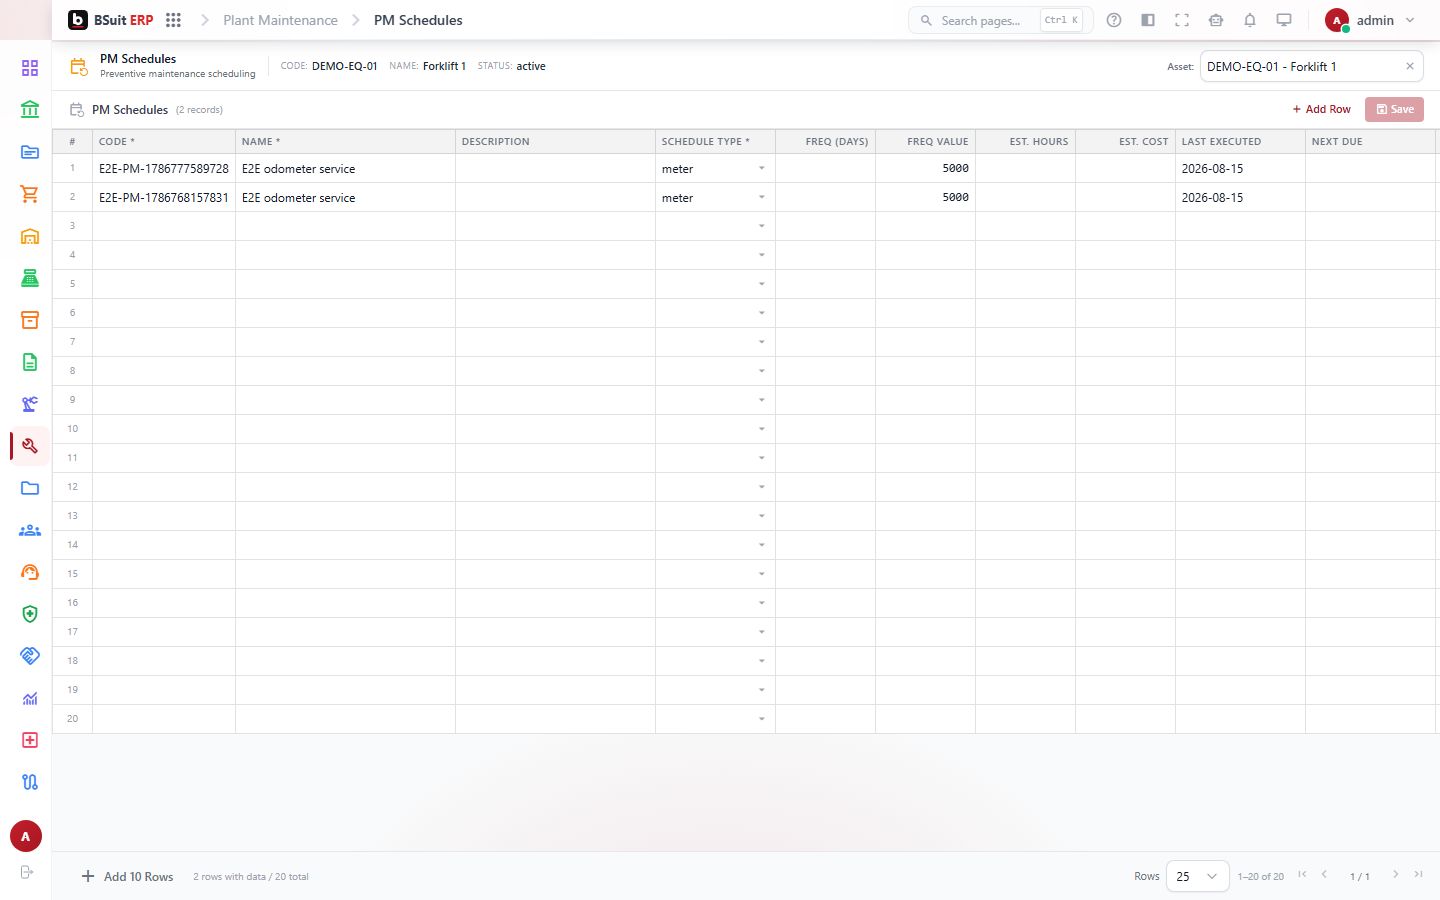
Task: Click the Schedule Type column header
Action: tap(715, 141)
